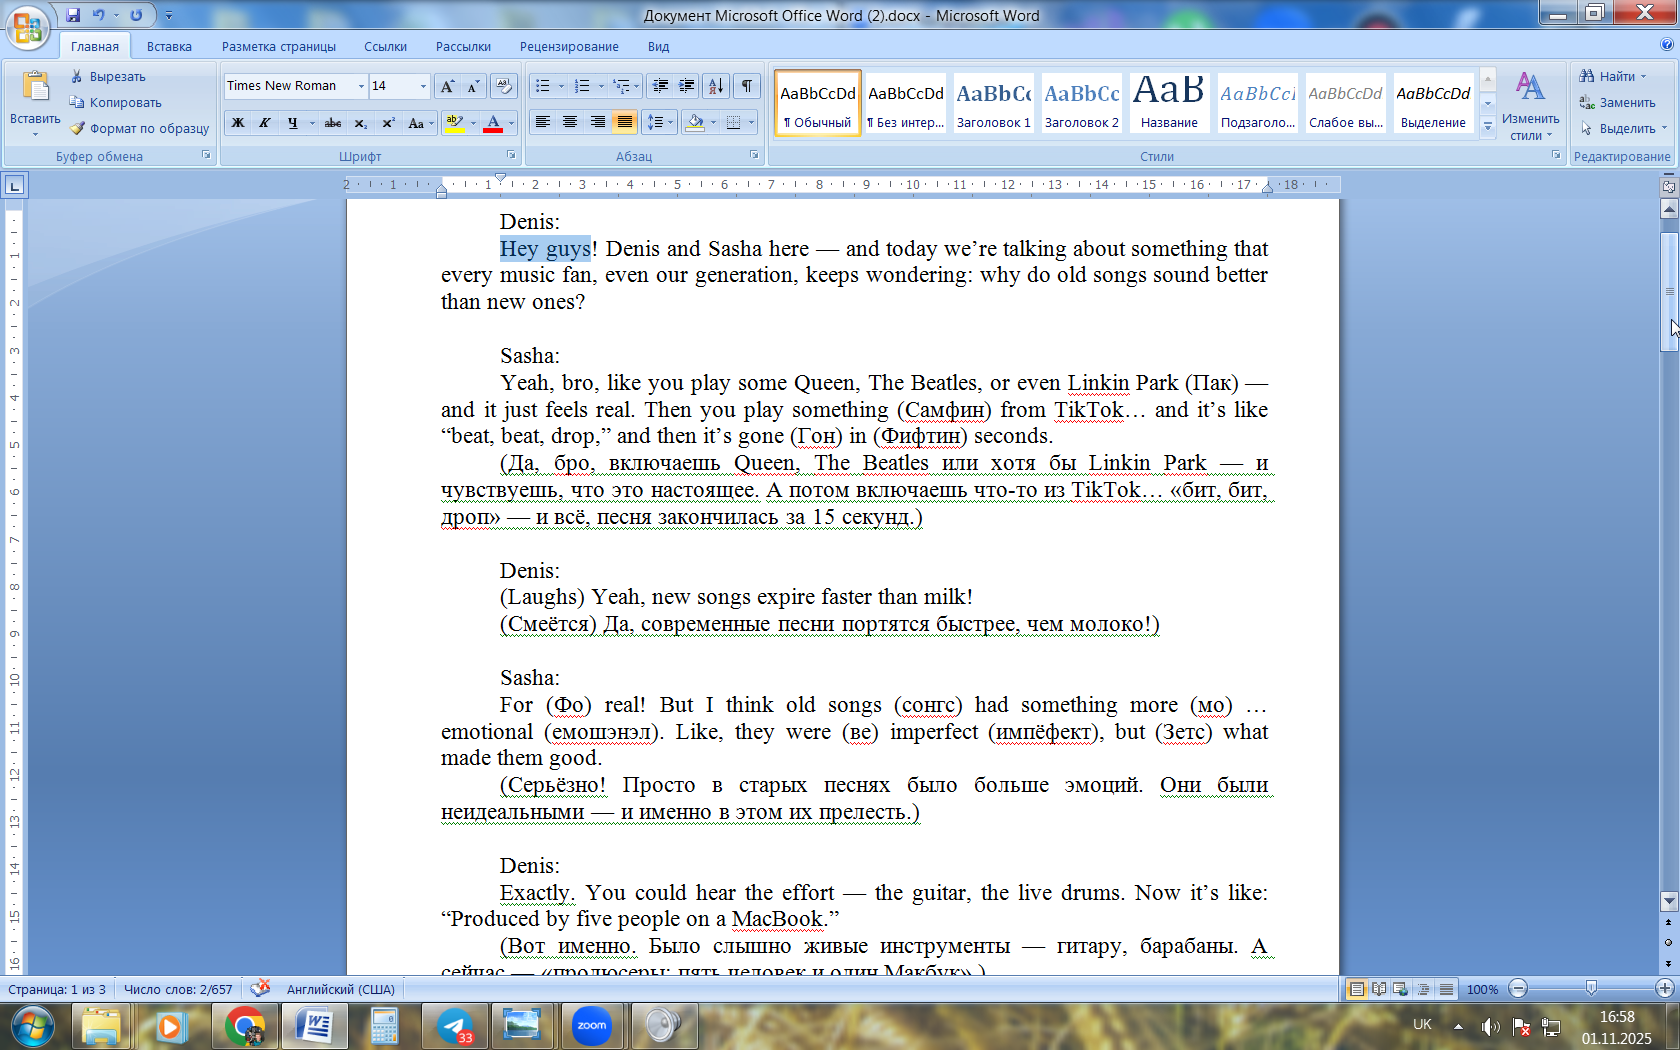
Task: Align text to the right
Action: (x=597, y=123)
